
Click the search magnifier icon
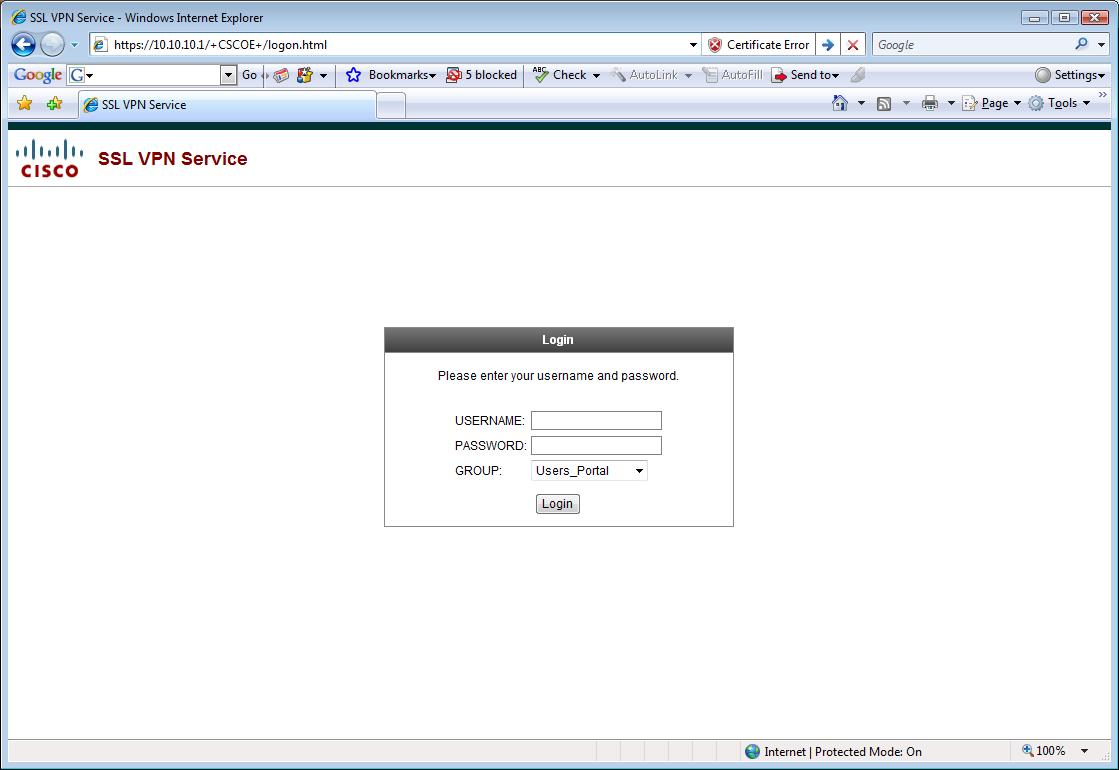1082,44
